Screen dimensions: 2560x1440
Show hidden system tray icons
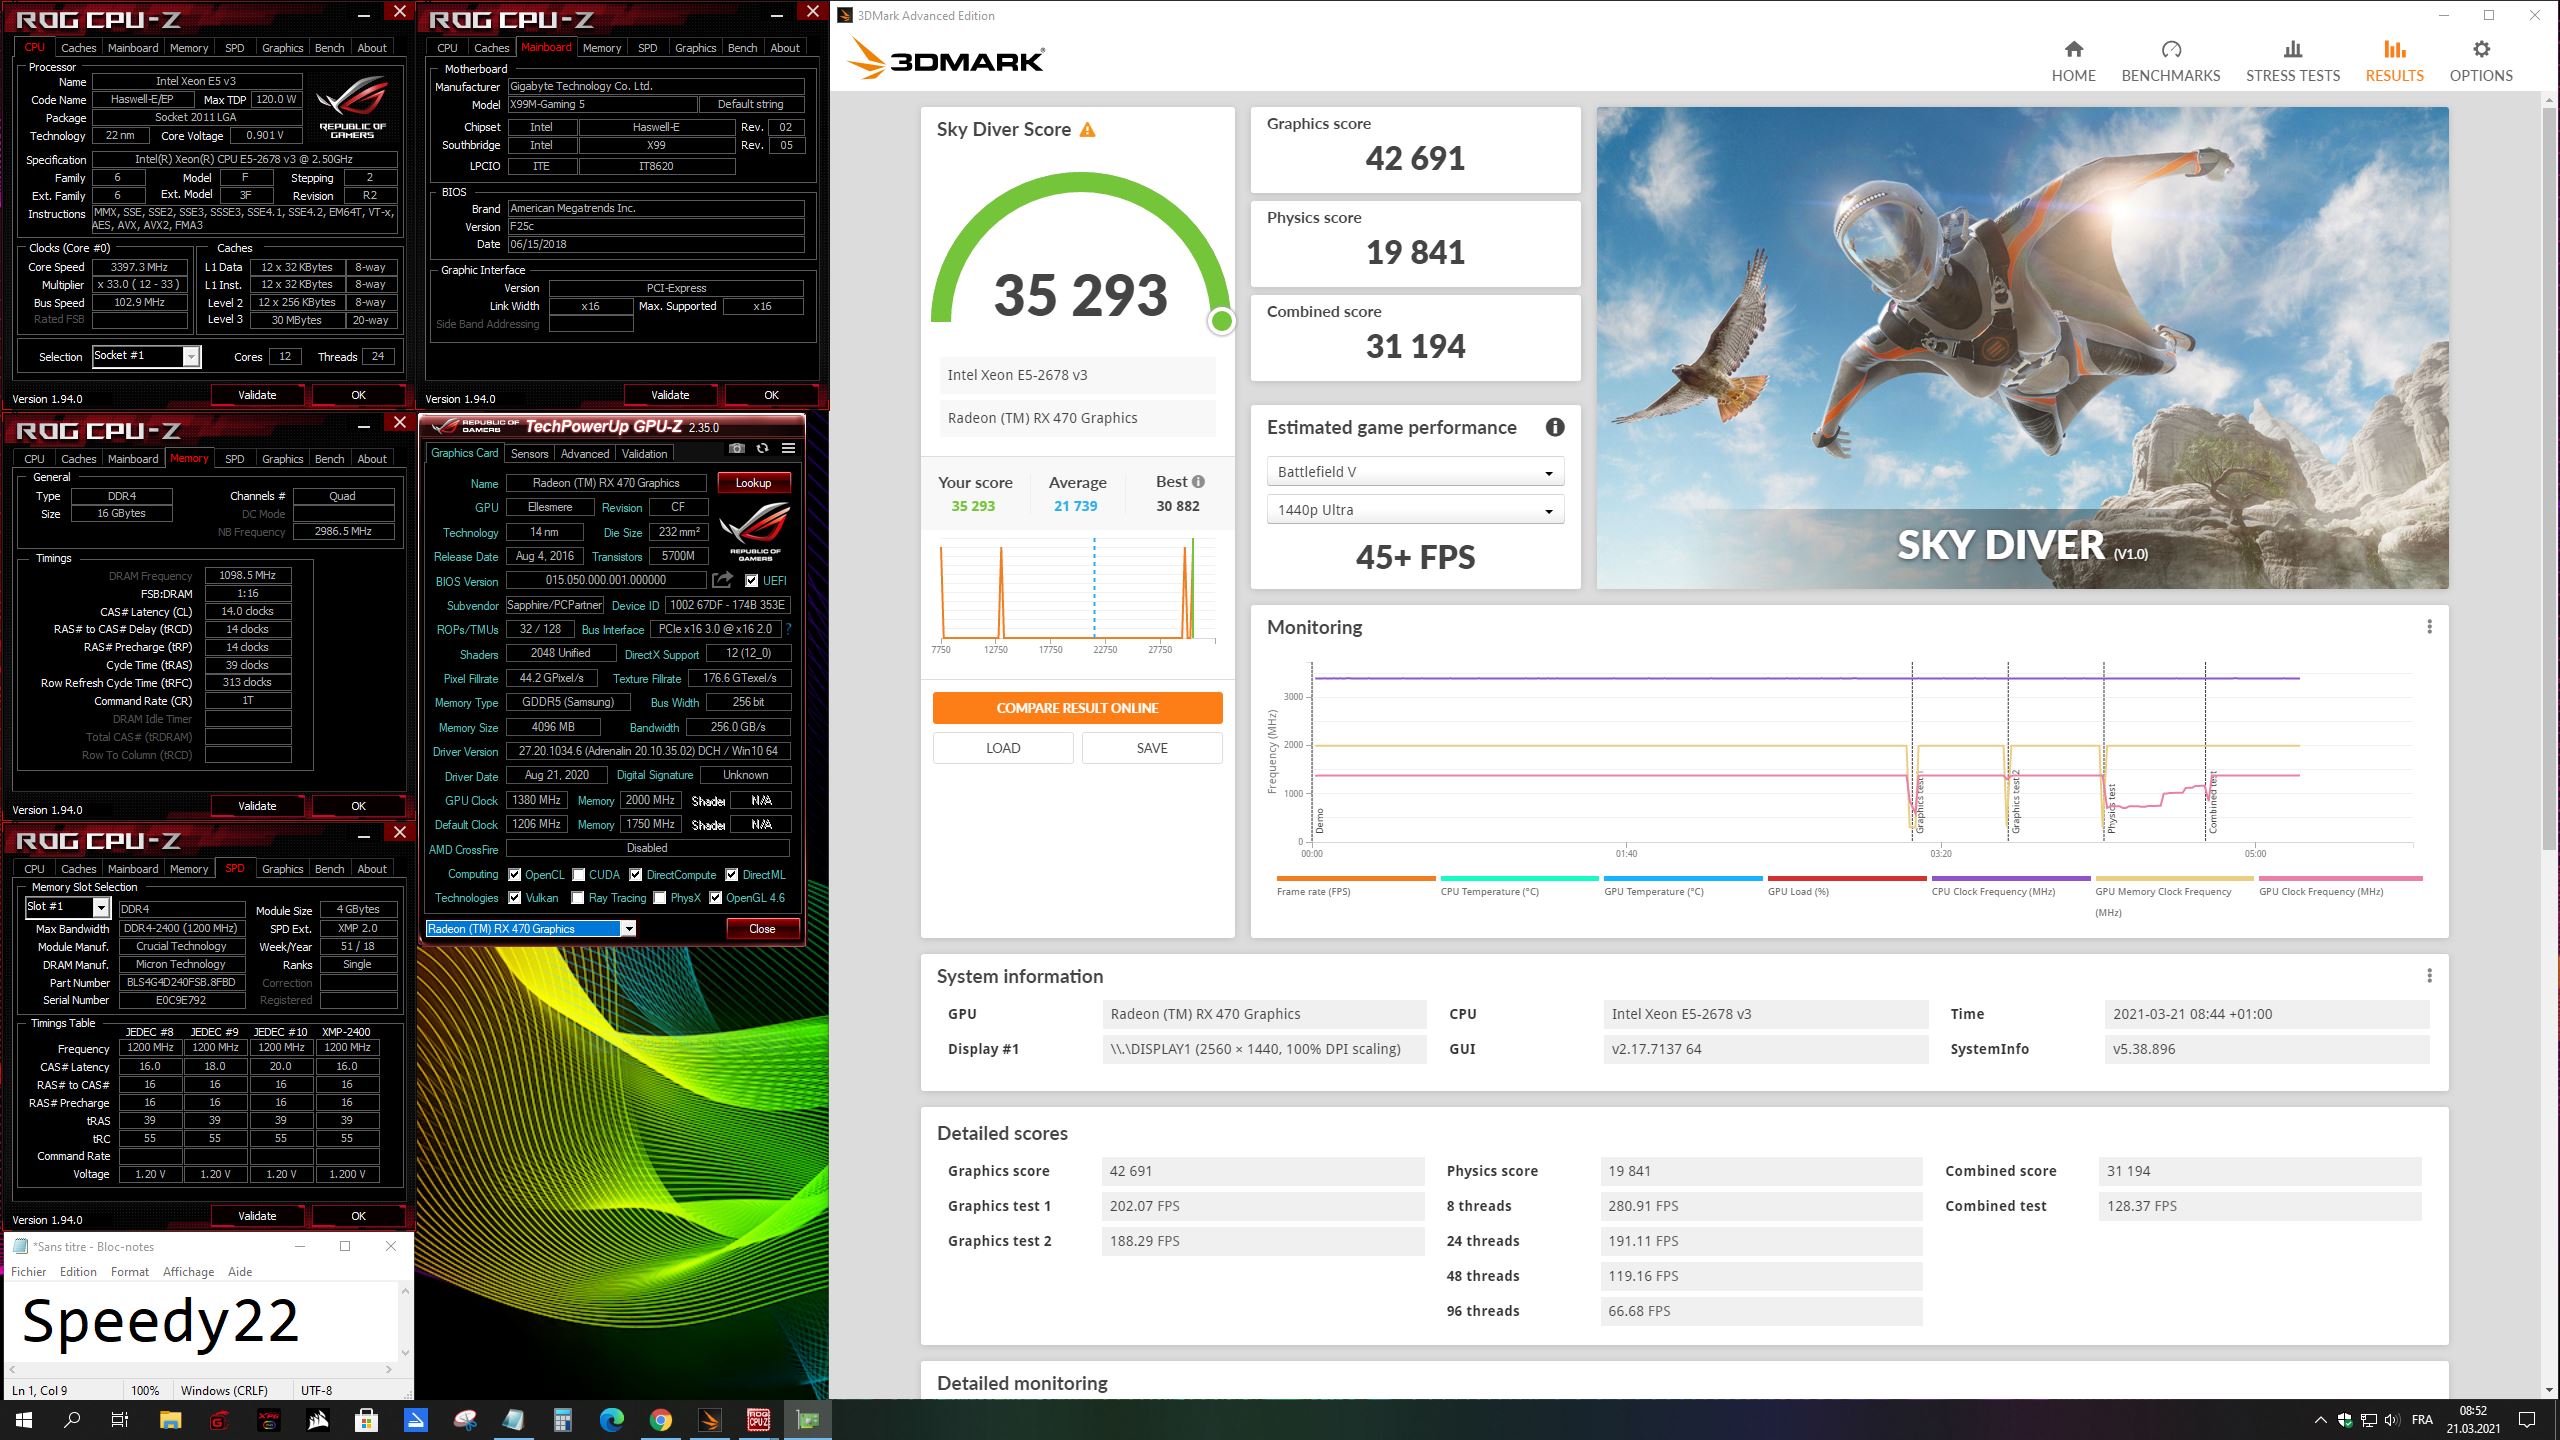point(2319,1420)
